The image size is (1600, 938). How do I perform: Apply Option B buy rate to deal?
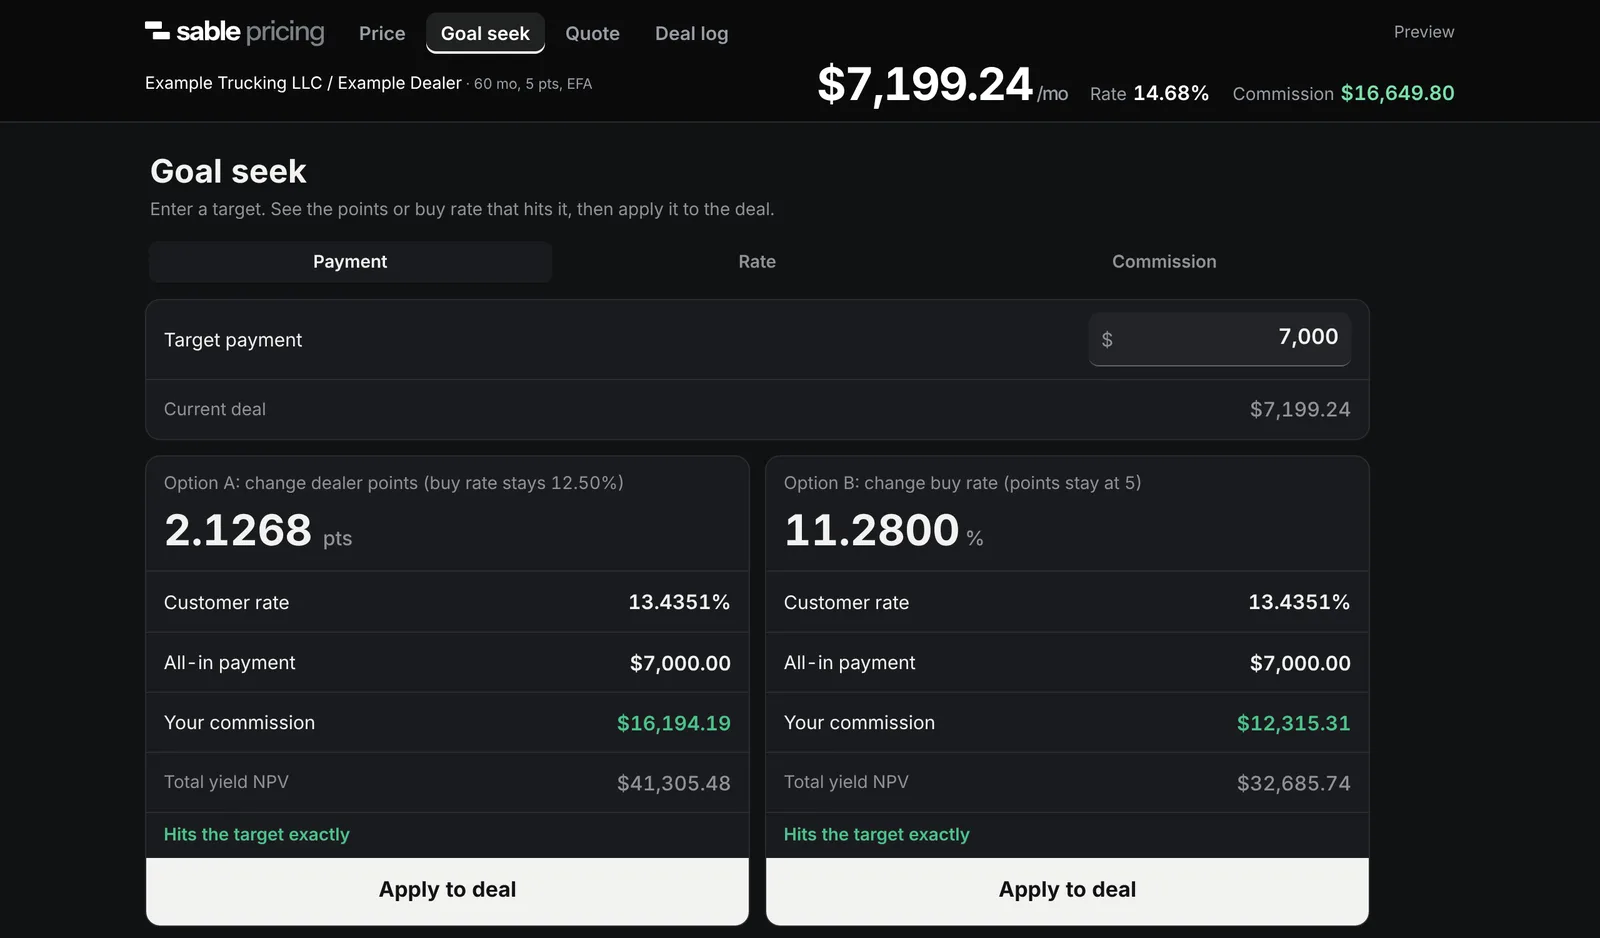point(1067,890)
